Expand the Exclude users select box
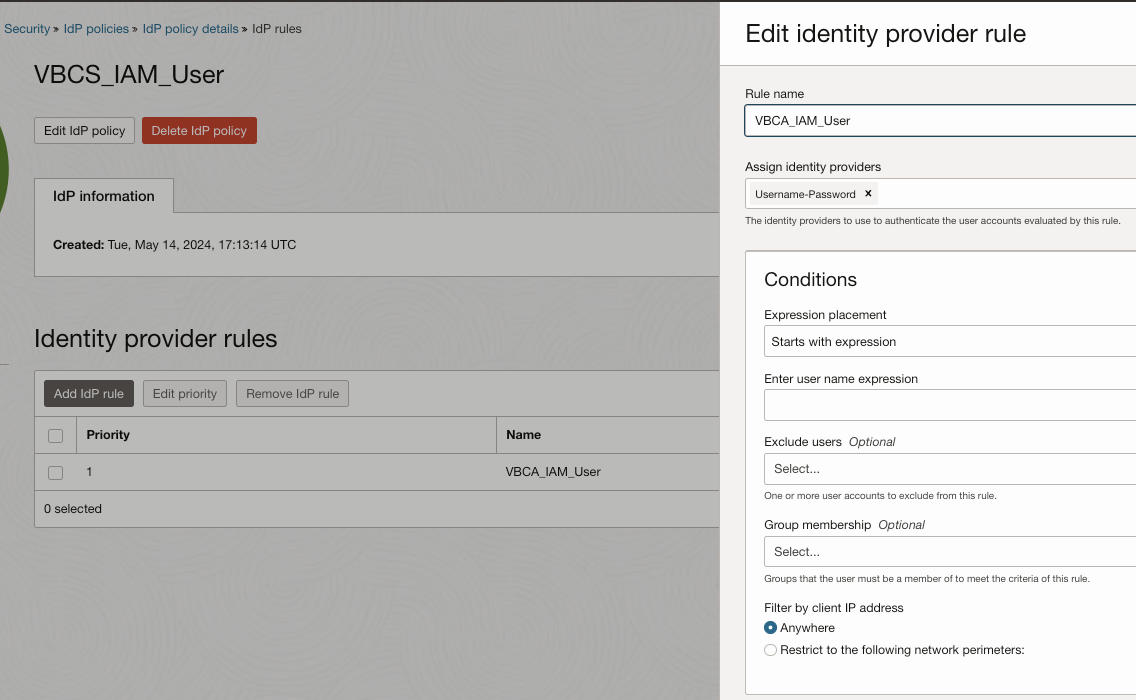This screenshot has width=1136, height=700. click(948, 469)
